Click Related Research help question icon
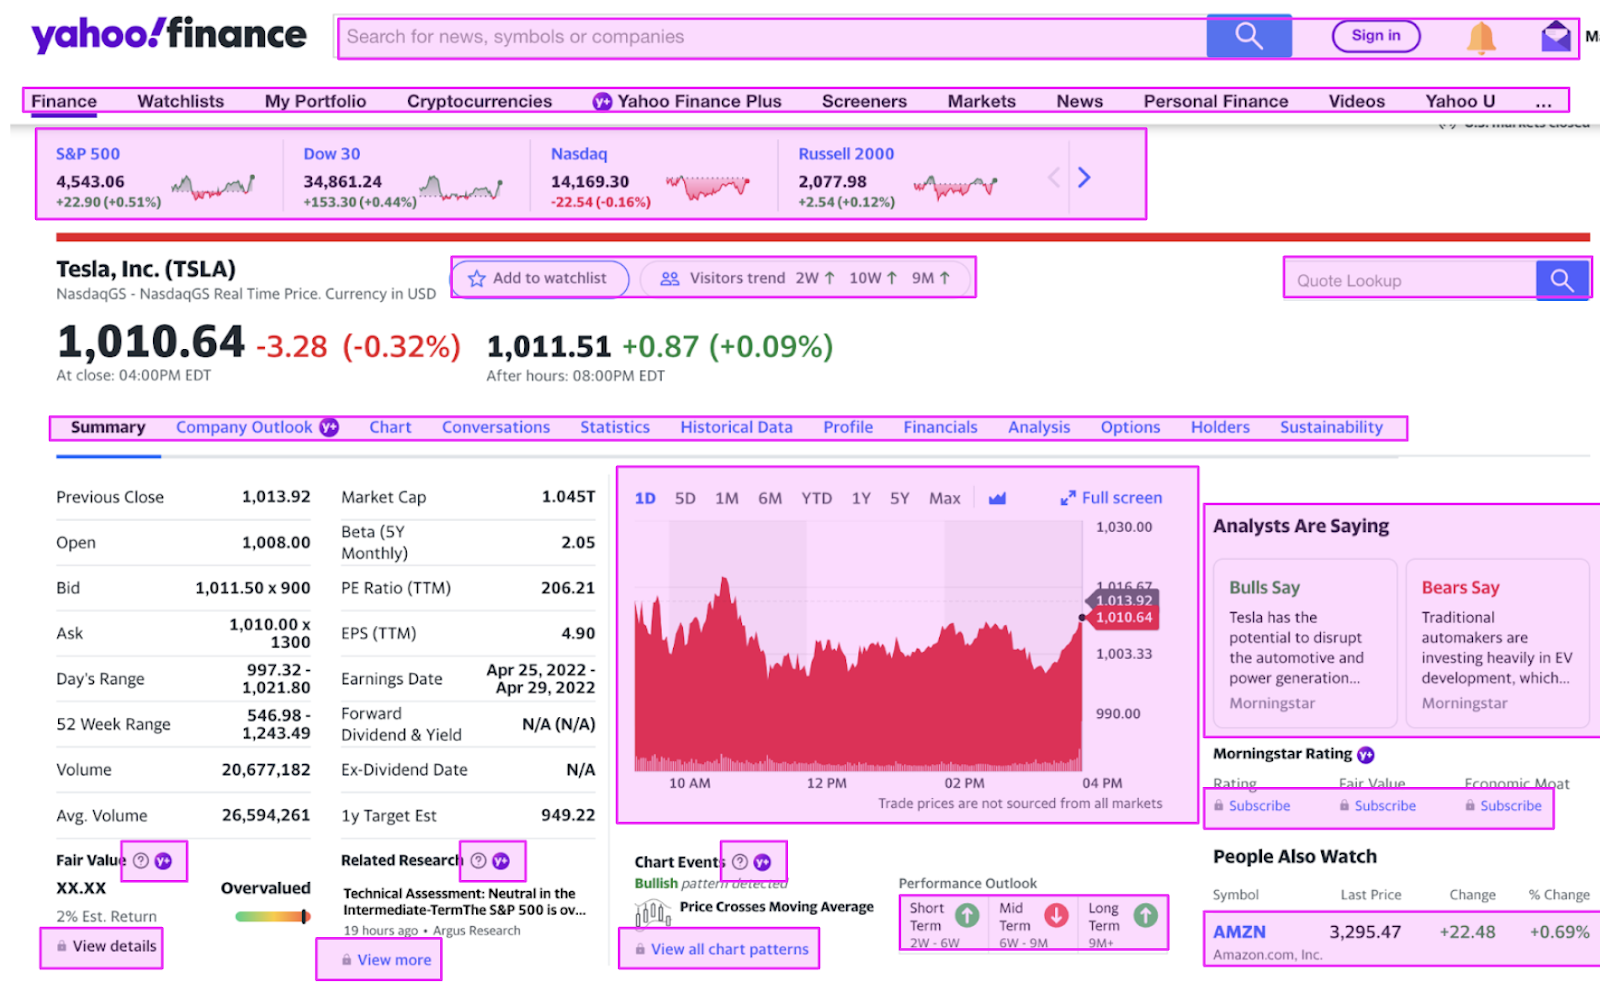 coord(479,860)
